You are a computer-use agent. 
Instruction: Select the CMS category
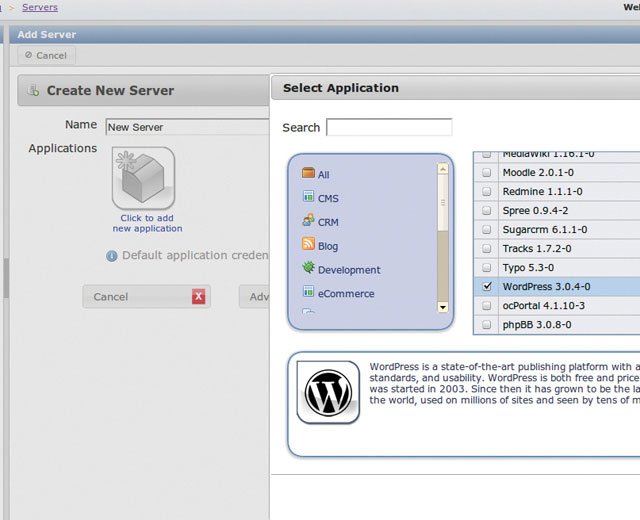click(x=328, y=198)
